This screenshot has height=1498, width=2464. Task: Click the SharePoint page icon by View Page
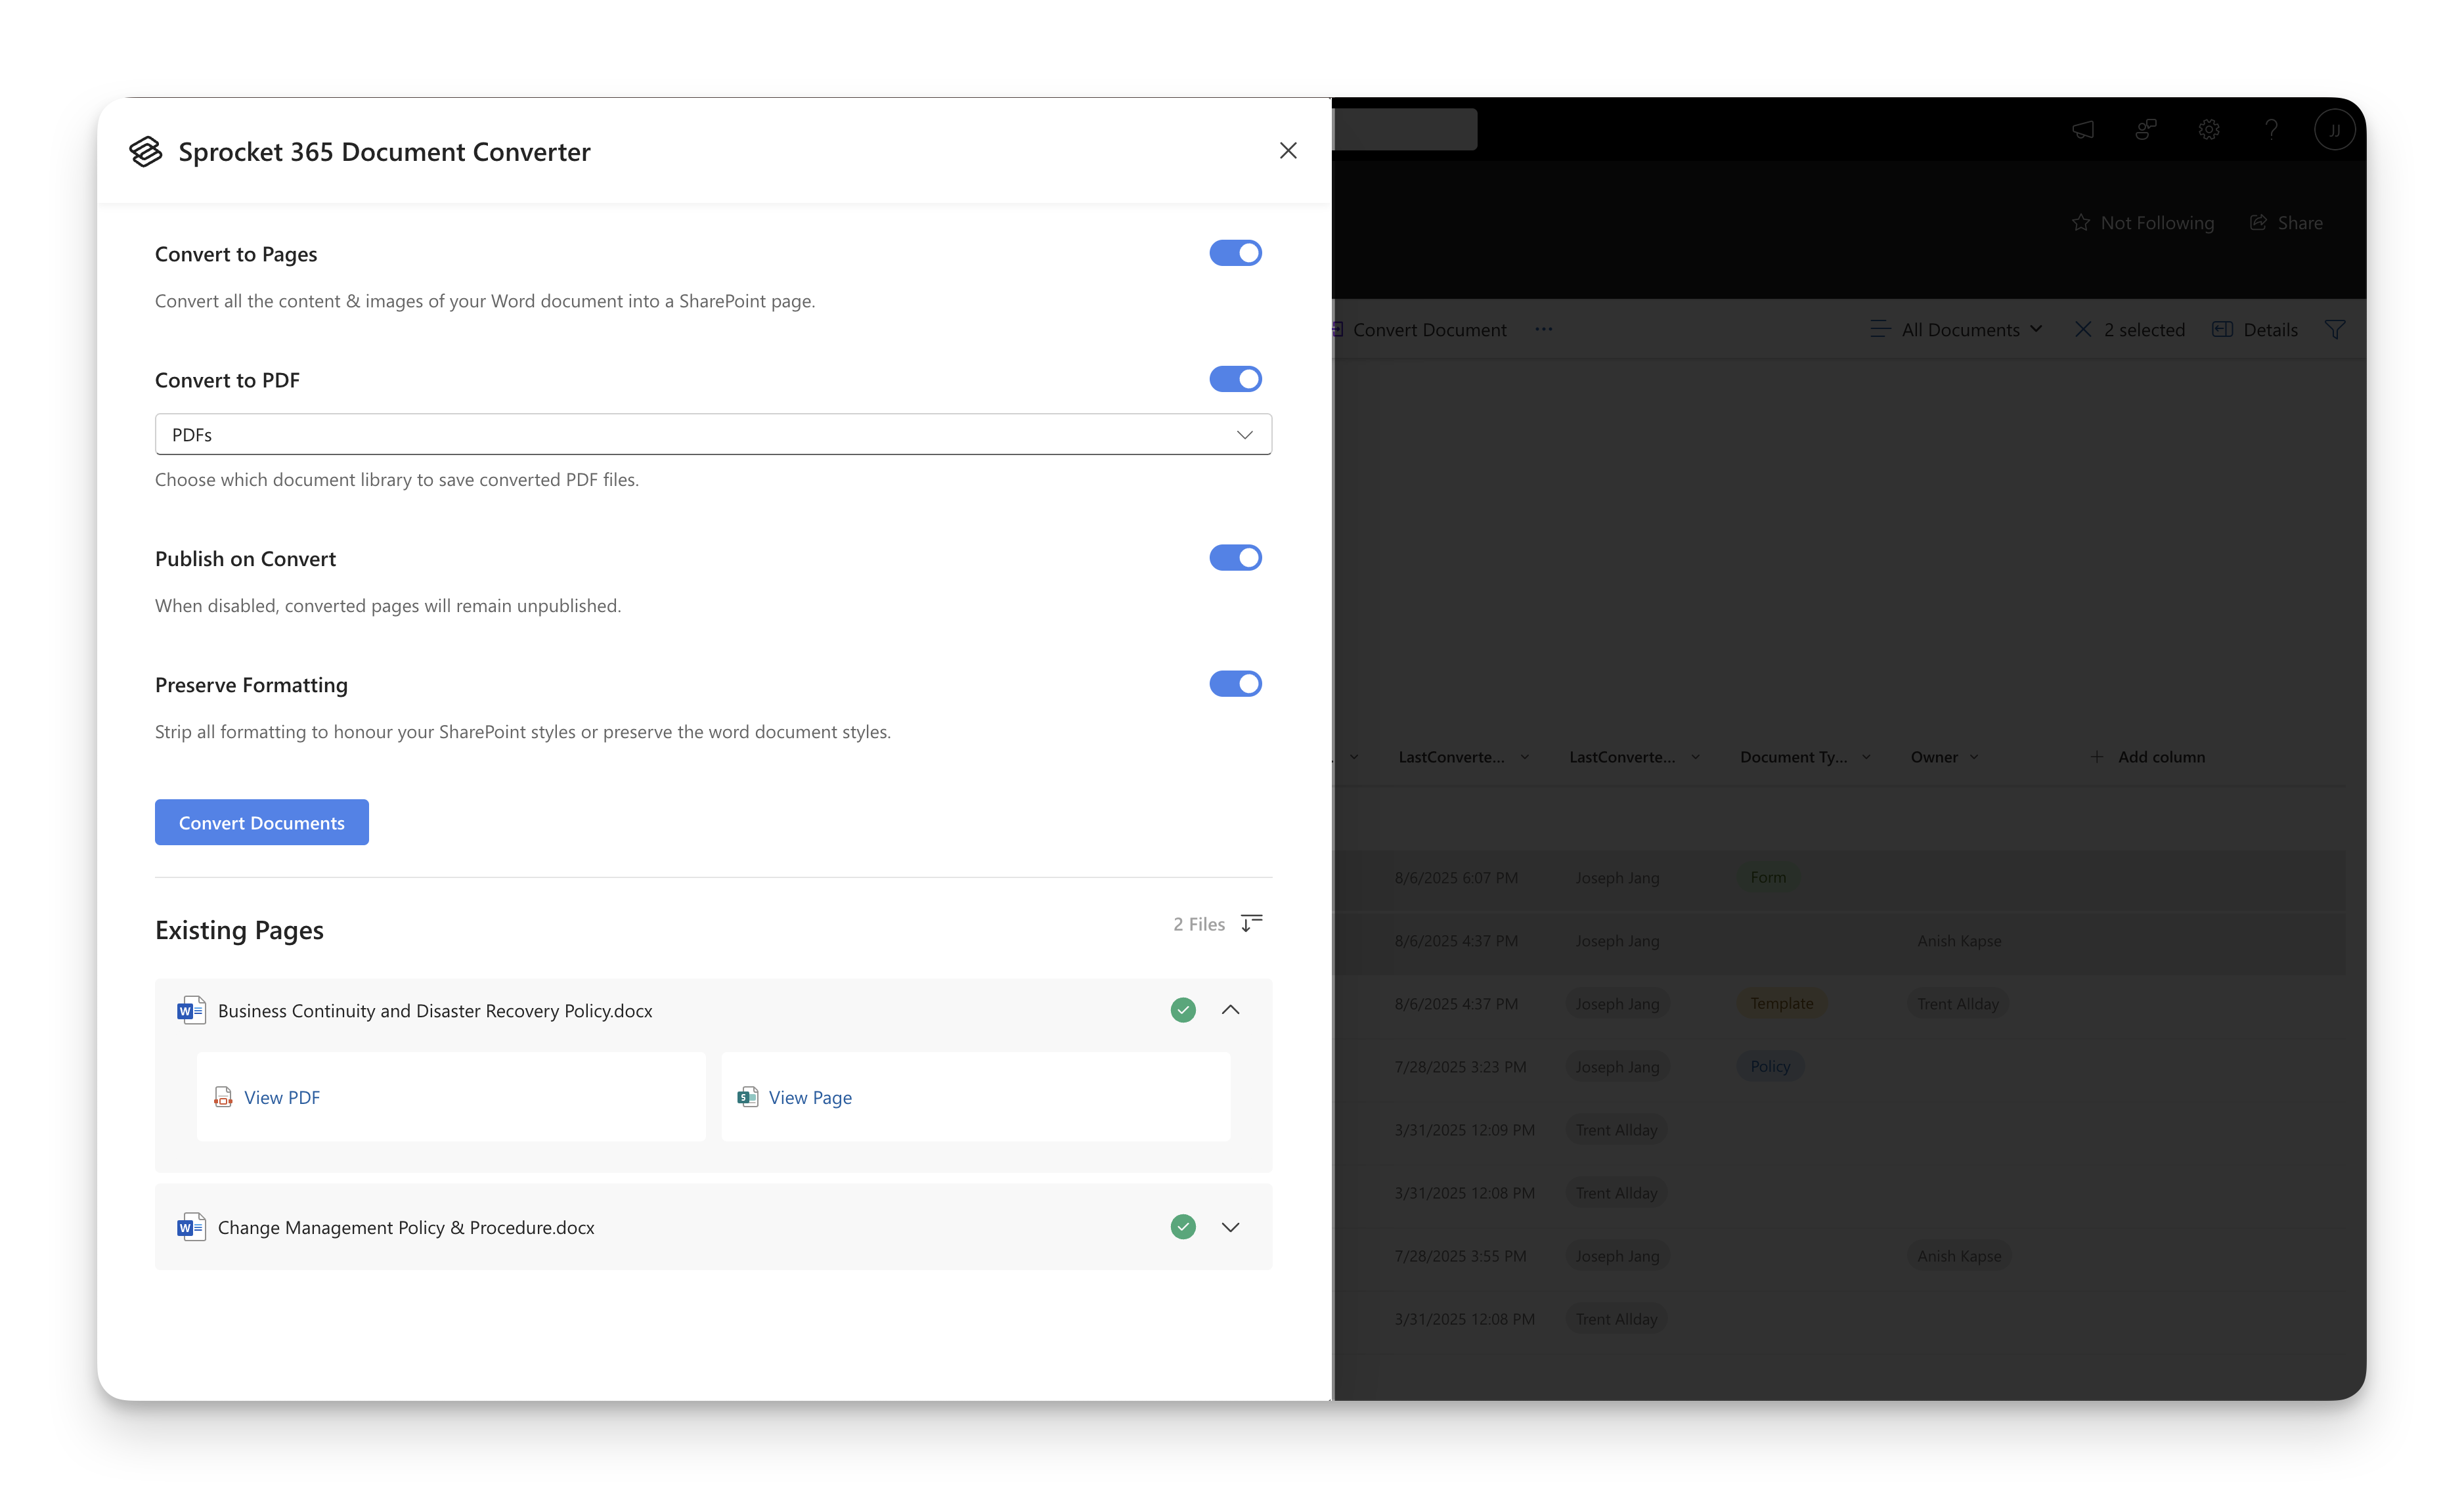click(x=747, y=1097)
